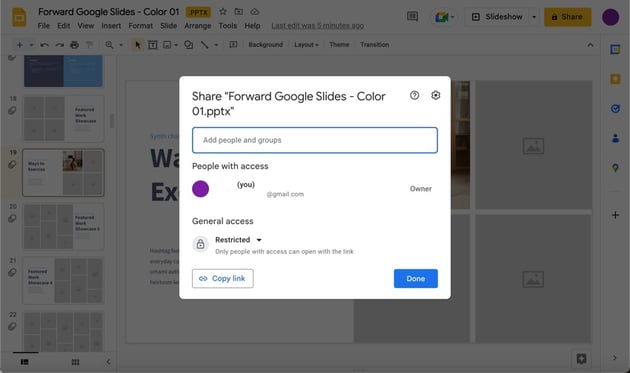Click the Add comment toolbar icon
Viewport: 630px width, 373px height.
pyautogui.click(x=233, y=45)
